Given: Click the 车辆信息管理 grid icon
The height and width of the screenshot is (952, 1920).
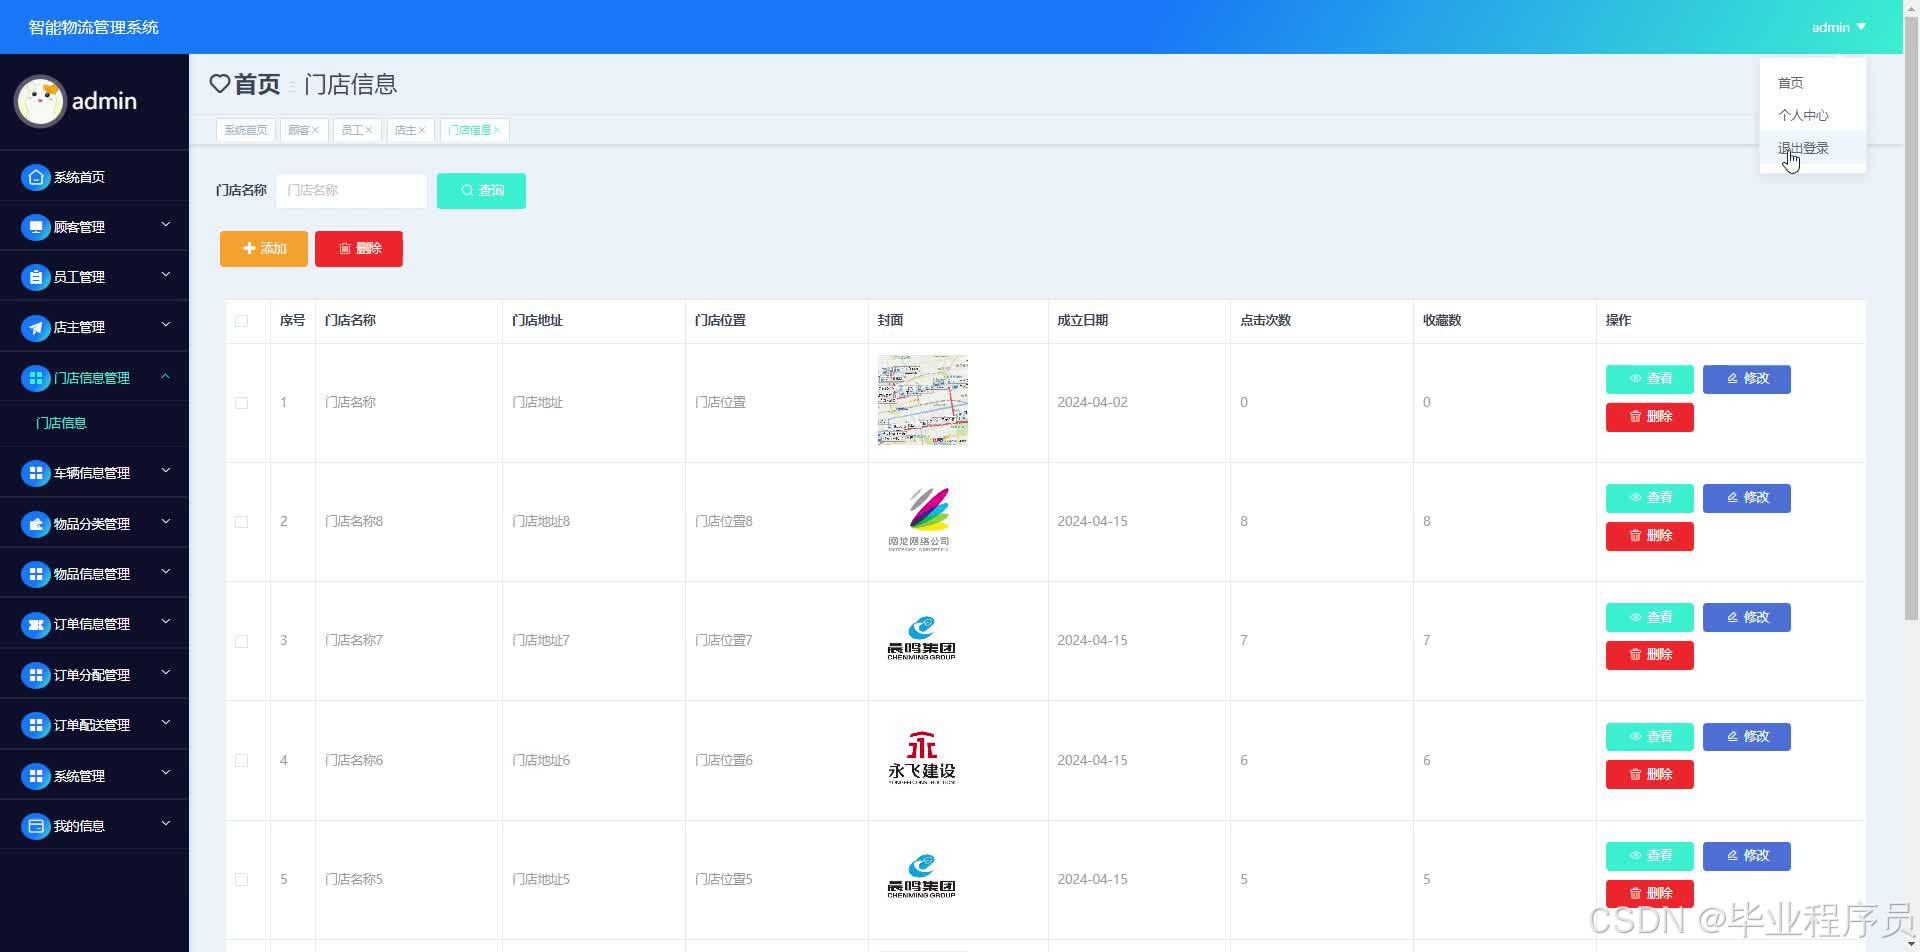Looking at the screenshot, I should (36, 473).
